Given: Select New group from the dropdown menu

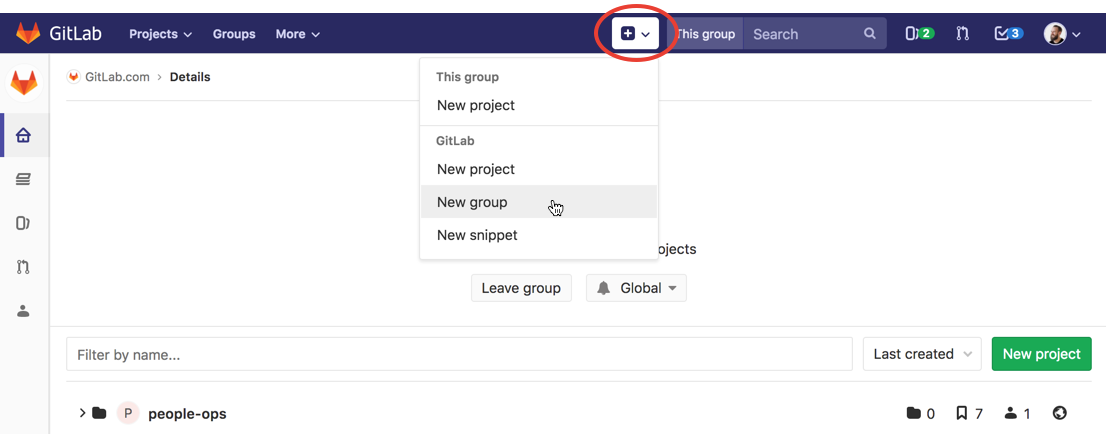Looking at the screenshot, I should pos(472,202).
